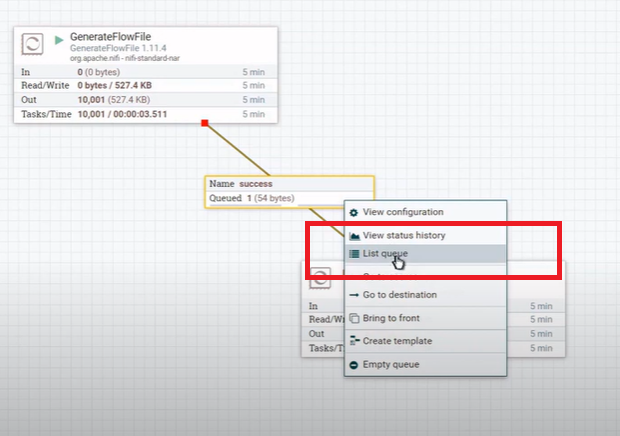Click the bundle text org.apache.nifi - nifi-standard-nar
The image size is (620, 436).
[125, 58]
